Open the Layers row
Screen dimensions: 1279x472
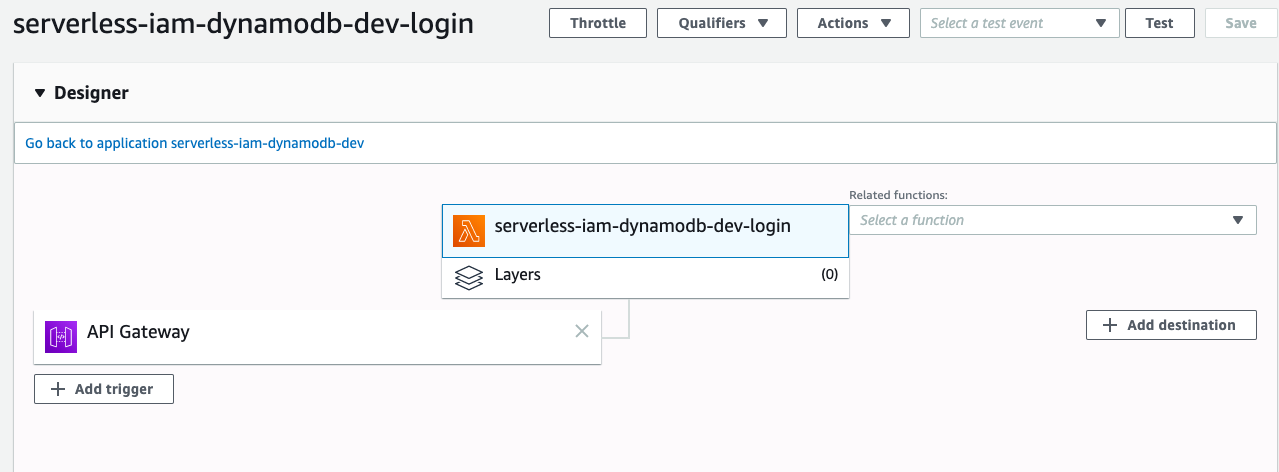point(645,278)
